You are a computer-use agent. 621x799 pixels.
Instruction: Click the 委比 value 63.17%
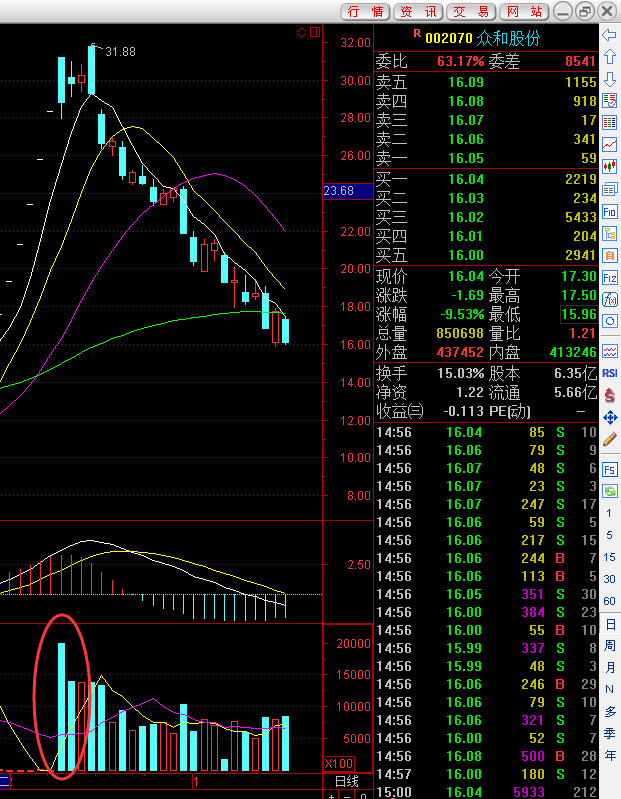pos(461,61)
